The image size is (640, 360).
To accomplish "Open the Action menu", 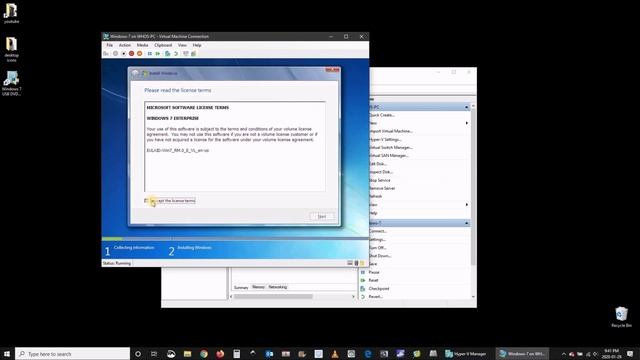I will [x=125, y=45].
